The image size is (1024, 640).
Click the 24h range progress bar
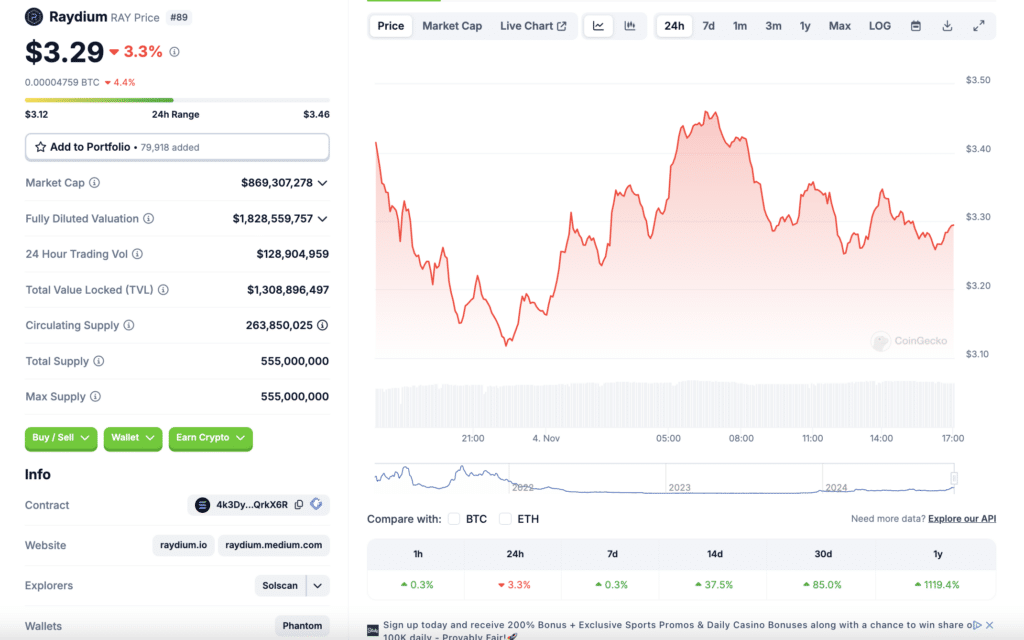(x=177, y=100)
